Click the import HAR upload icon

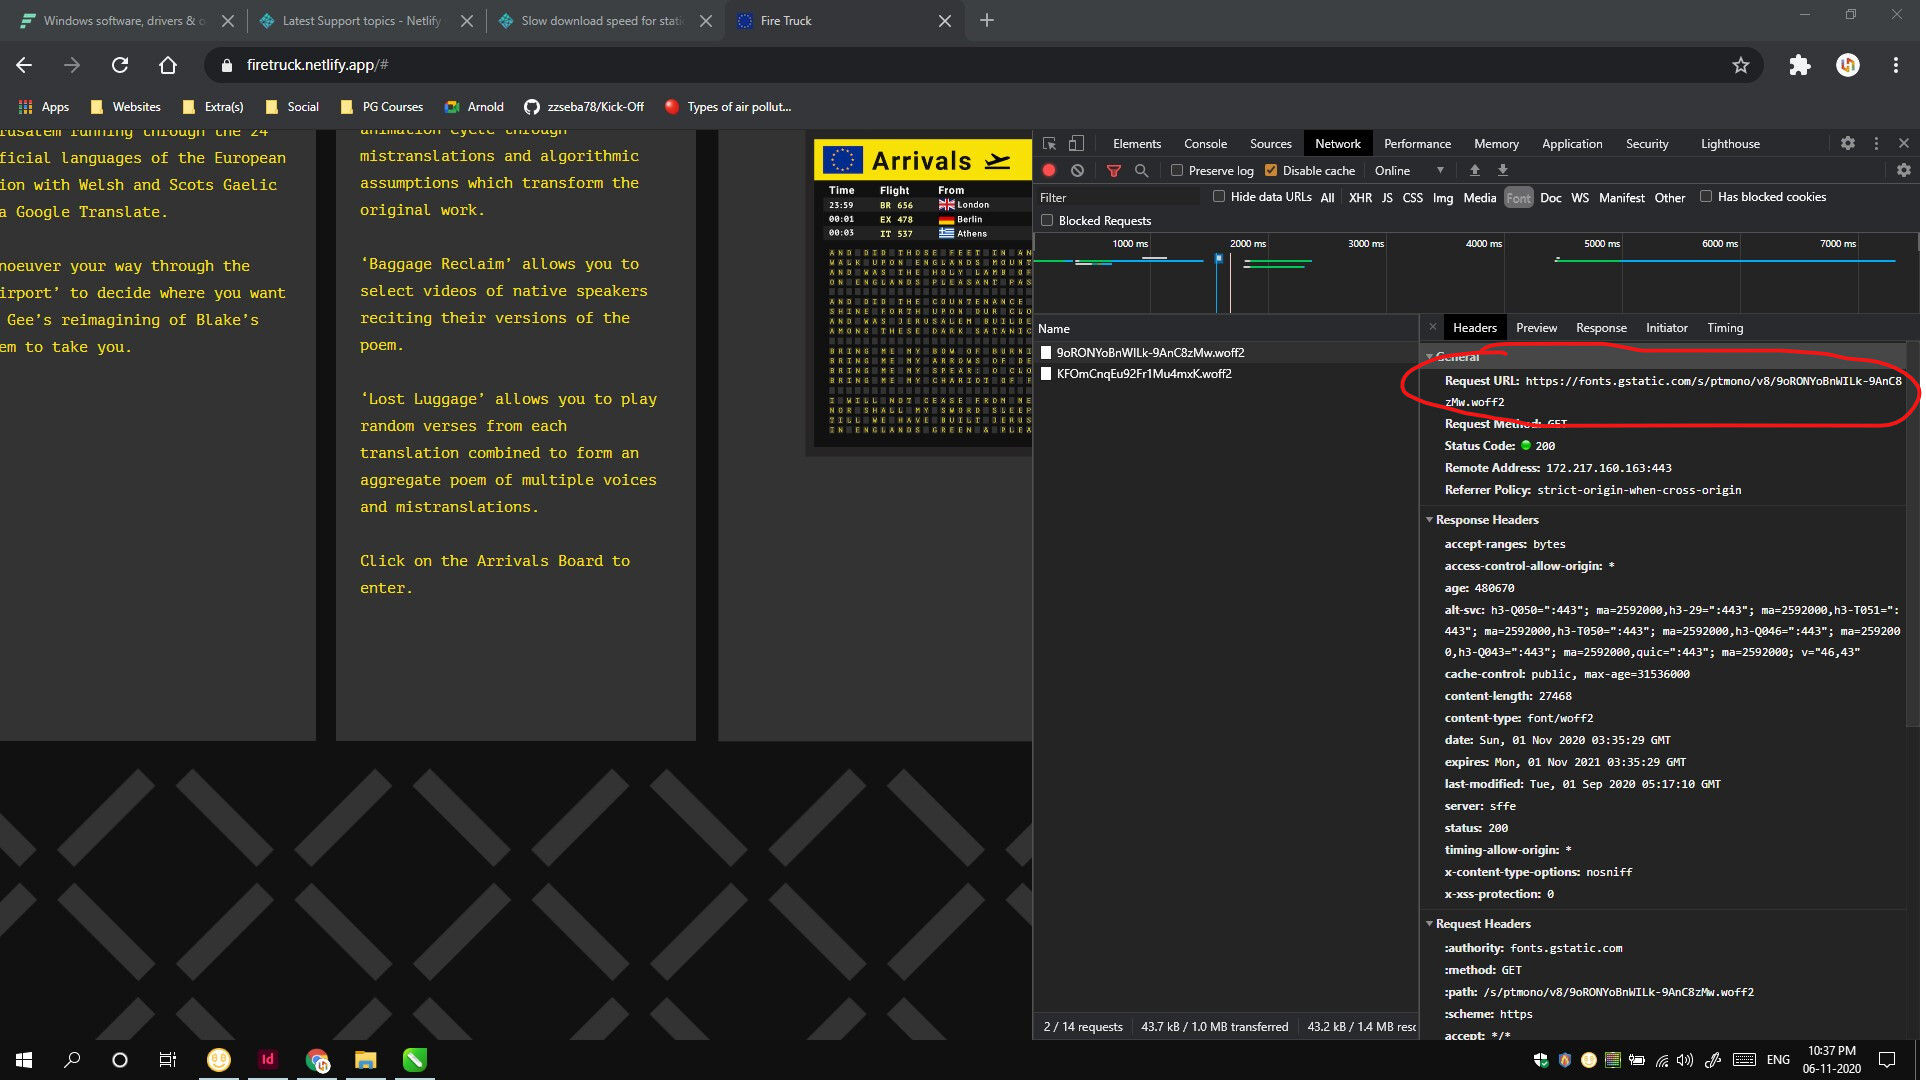pyautogui.click(x=1474, y=171)
